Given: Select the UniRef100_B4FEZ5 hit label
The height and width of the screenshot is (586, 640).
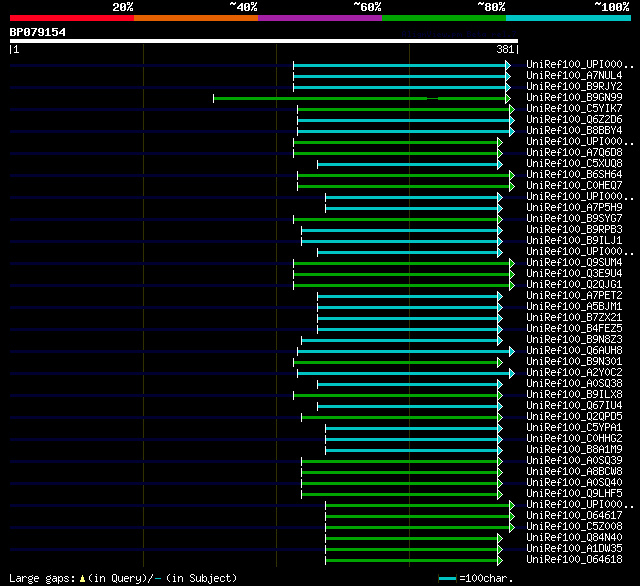Looking at the screenshot, I should tap(574, 329).
